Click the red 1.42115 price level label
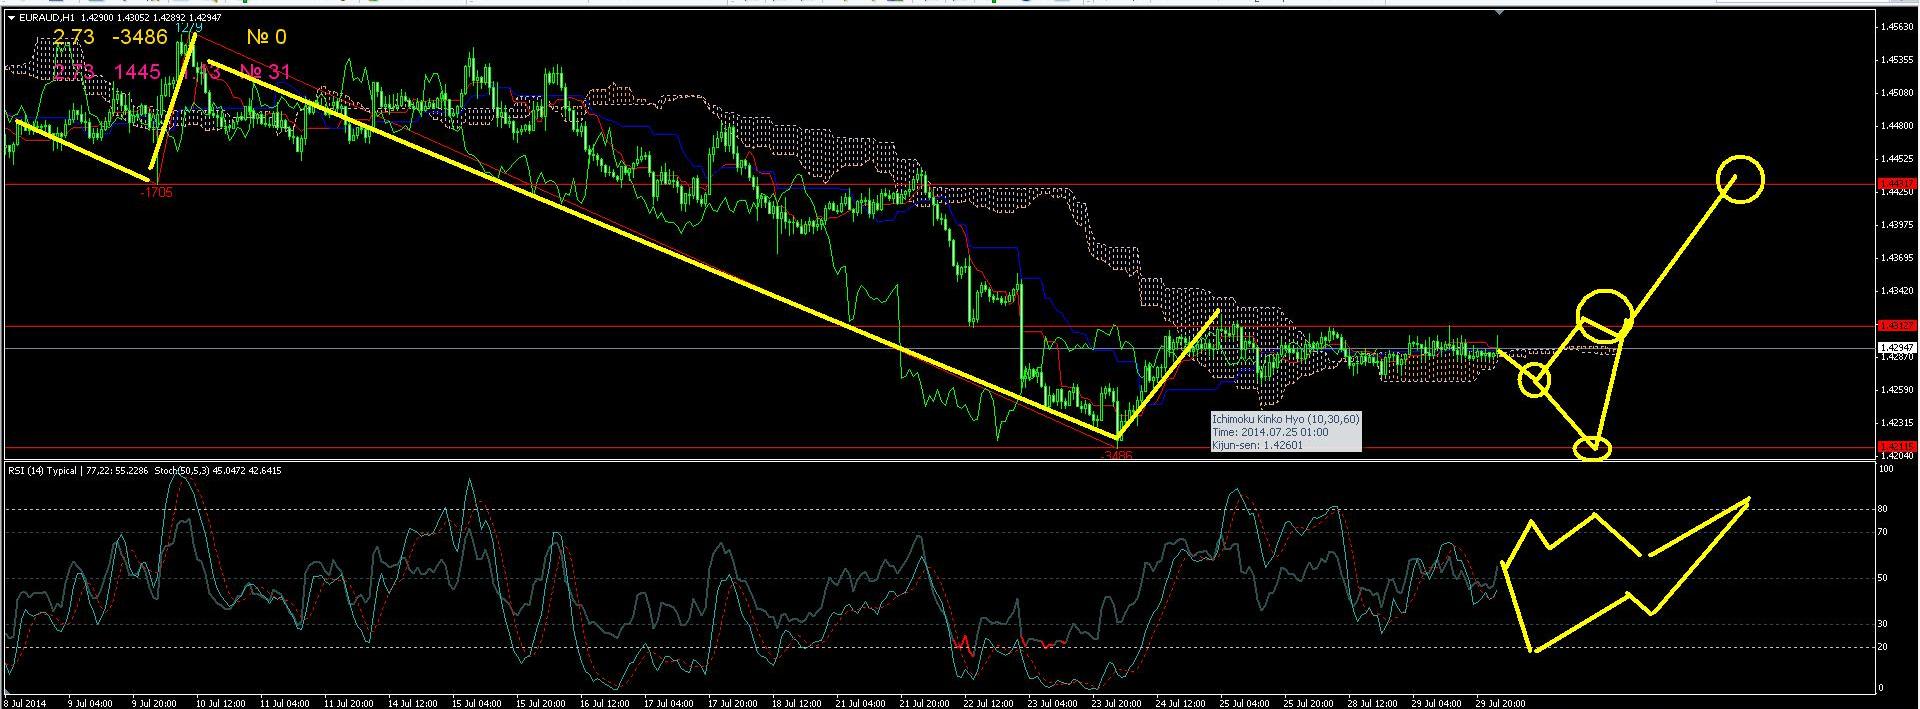Viewport: 1920px width, 709px height. (1897, 446)
